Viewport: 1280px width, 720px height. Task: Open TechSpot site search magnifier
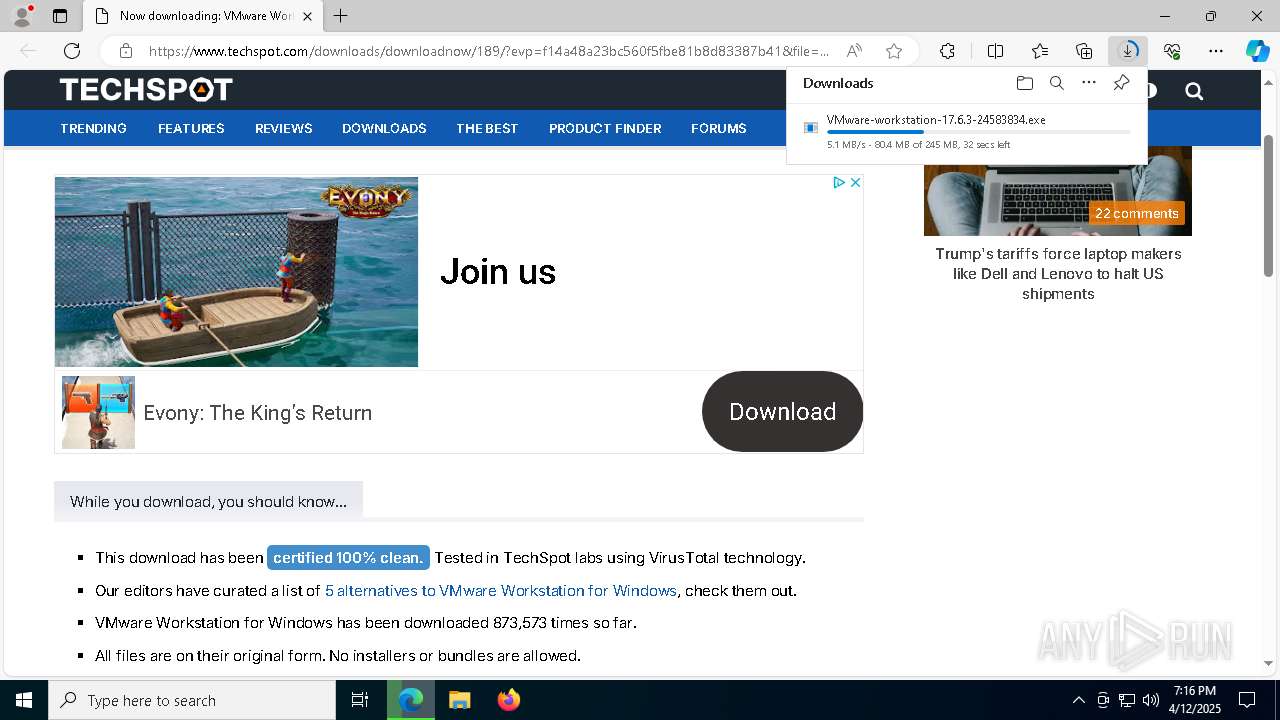coord(1194,91)
